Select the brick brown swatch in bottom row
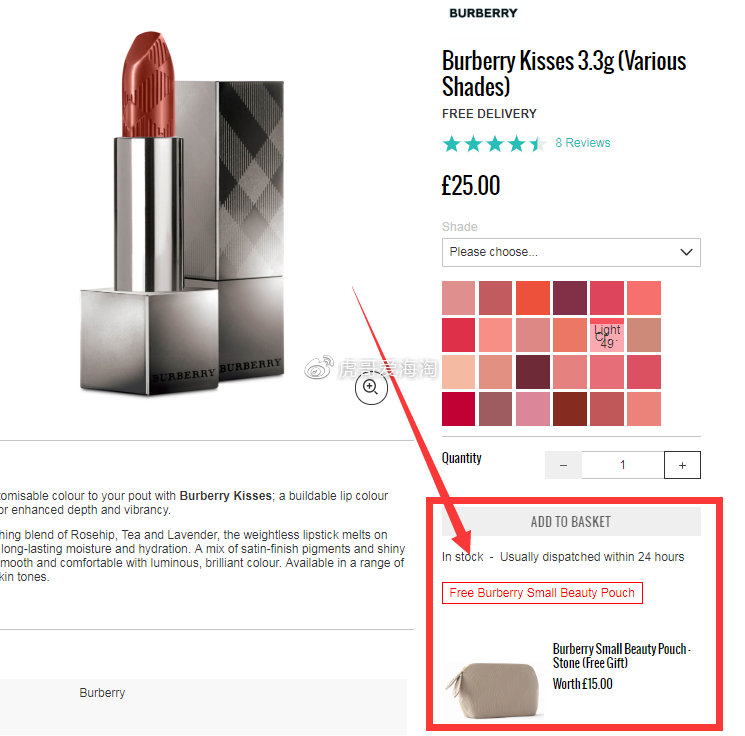745x736 pixels. (570, 409)
